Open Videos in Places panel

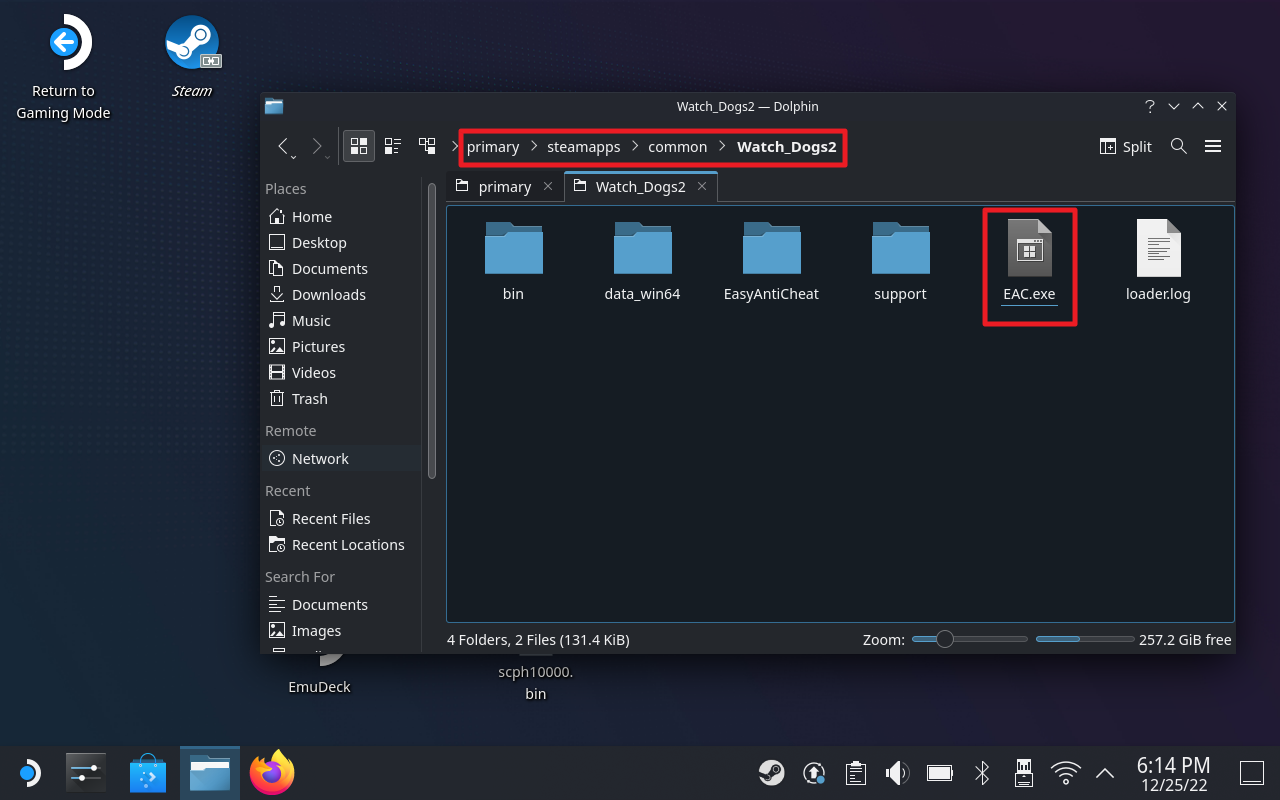coord(341,373)
